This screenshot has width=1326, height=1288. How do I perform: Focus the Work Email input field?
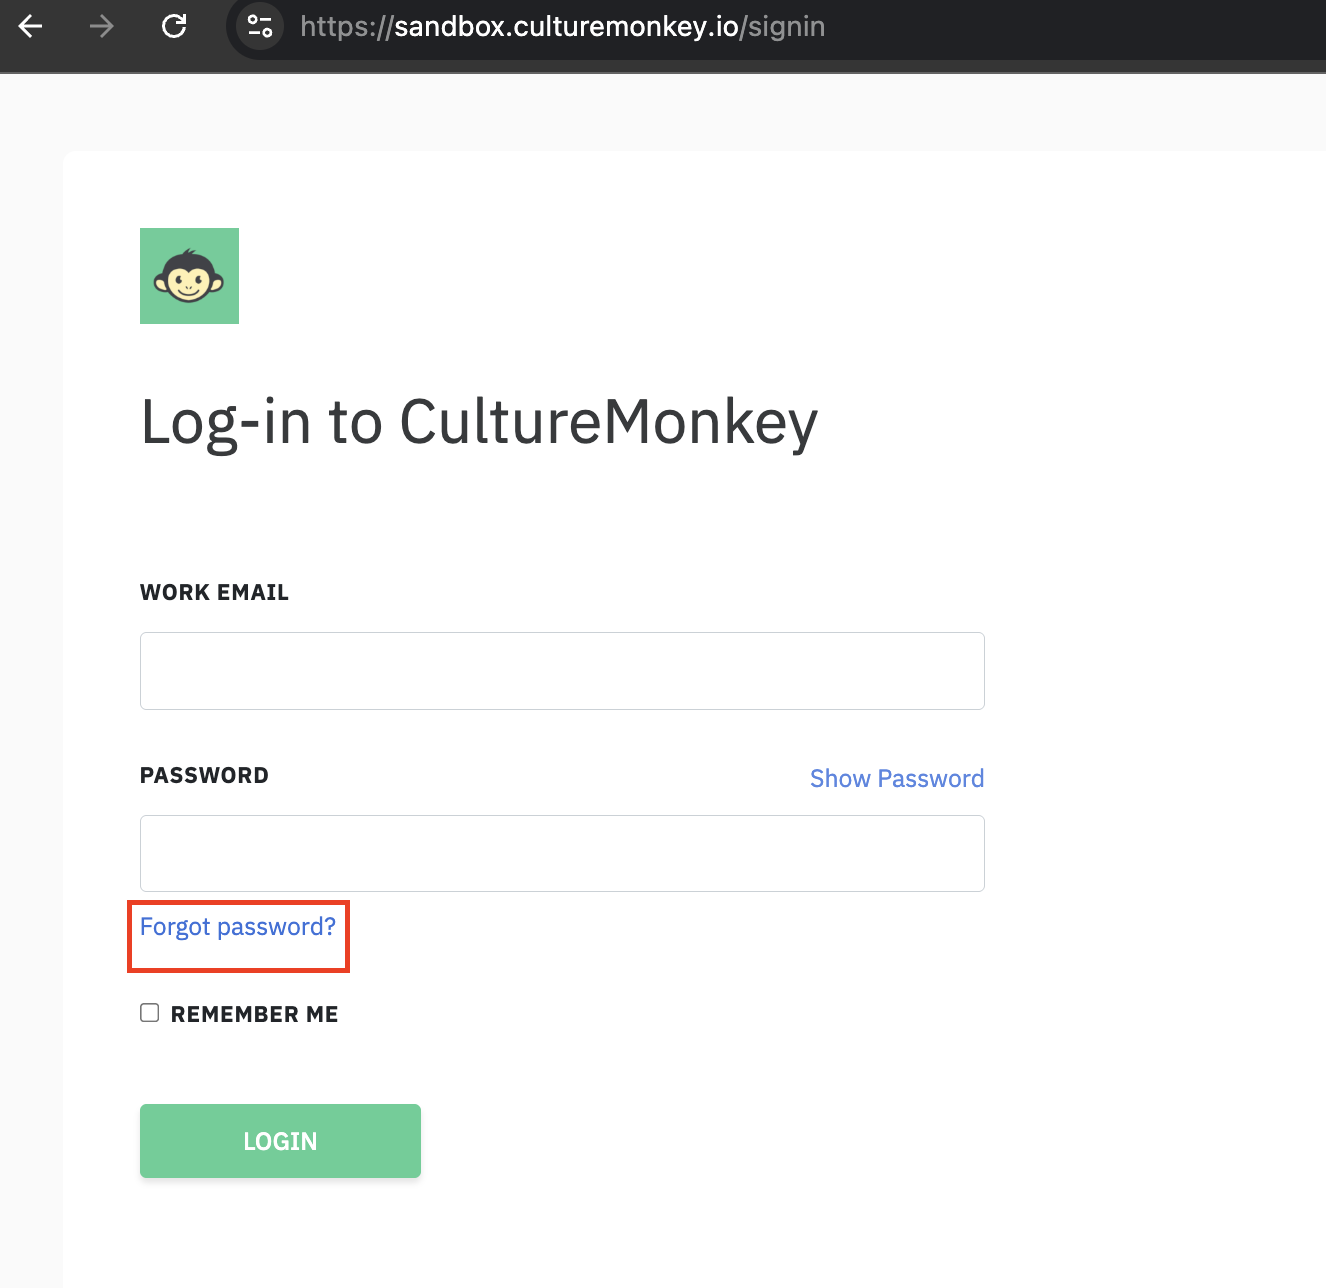(562, 671)
